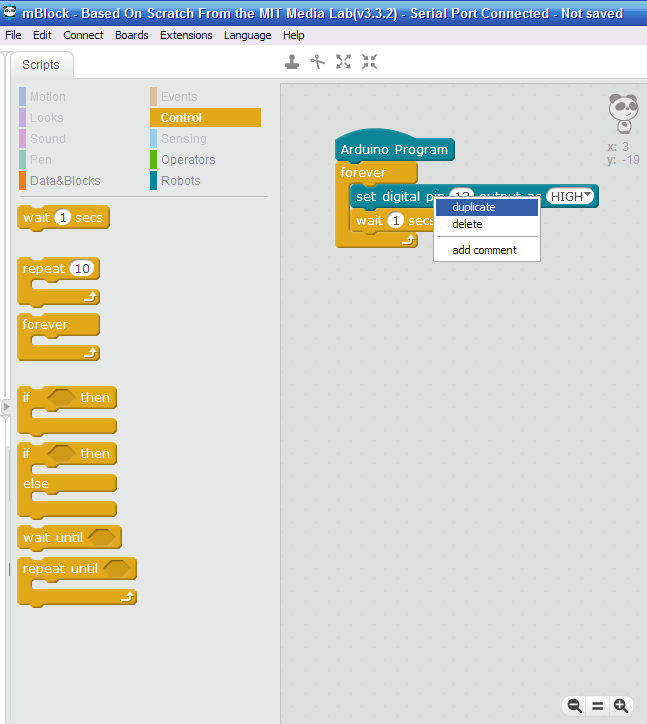Open the File menu

tap(13, 35)
